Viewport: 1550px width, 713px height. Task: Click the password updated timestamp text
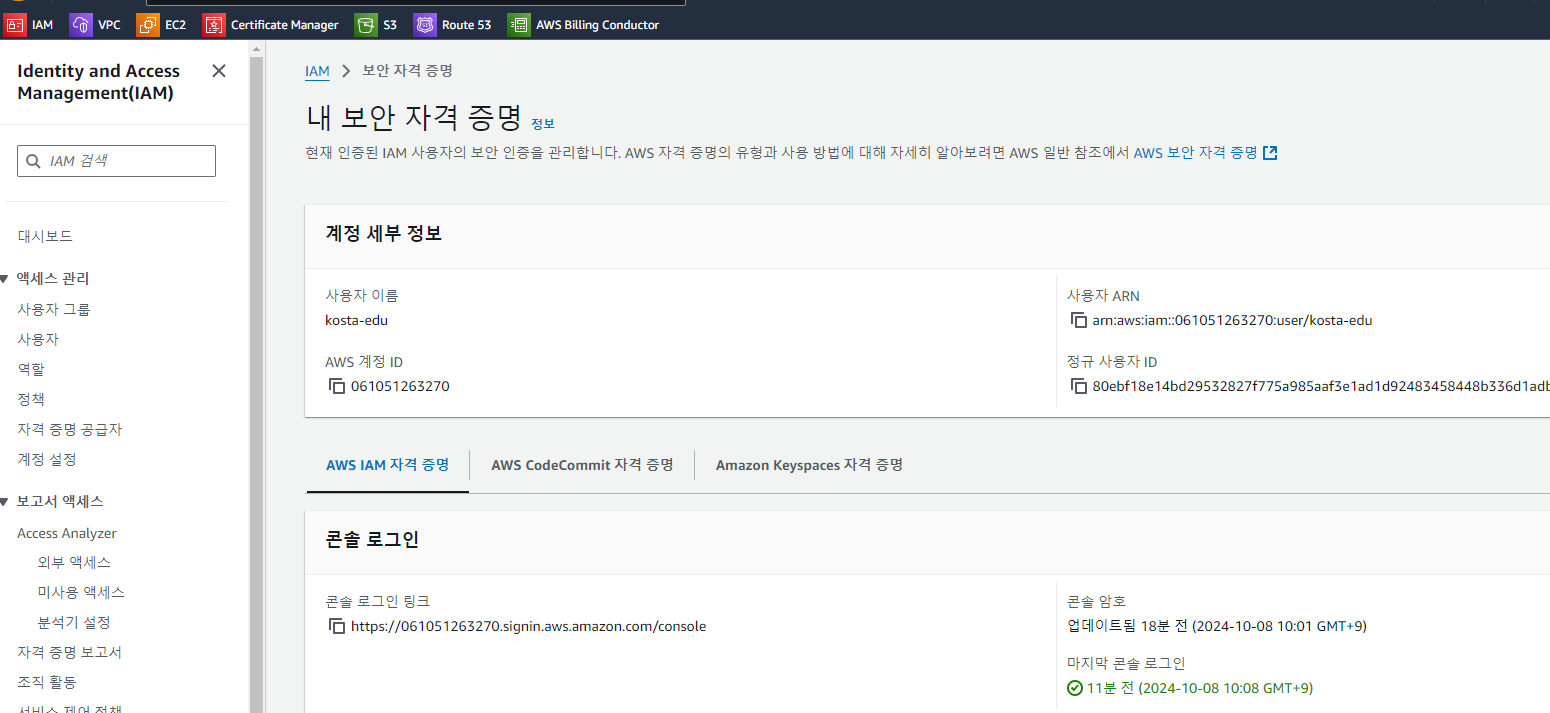1217,626
